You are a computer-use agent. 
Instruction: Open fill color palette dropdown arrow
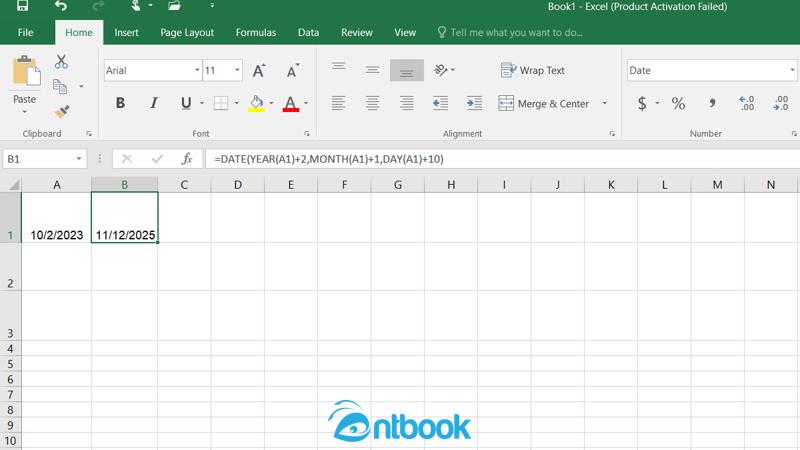click(x=271, y=104)
